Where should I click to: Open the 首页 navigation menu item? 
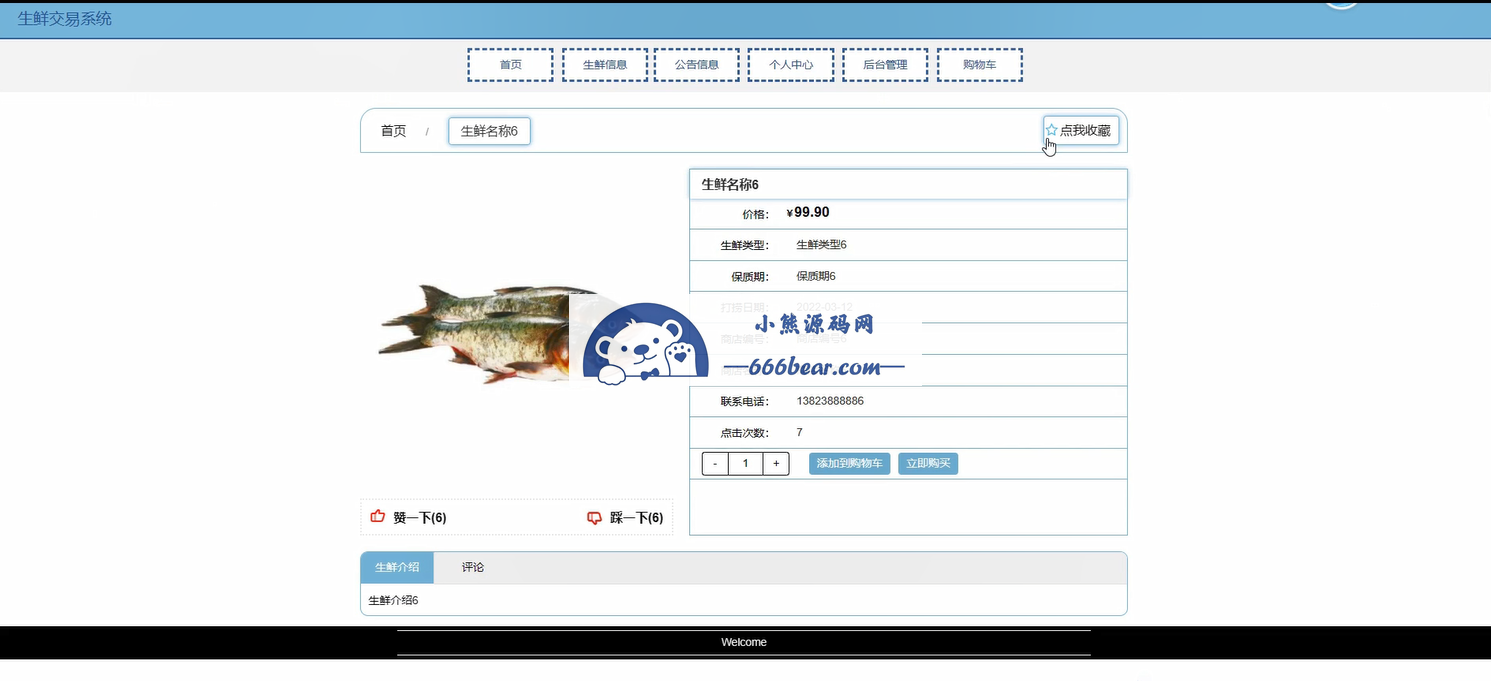[x=510, y=65]
